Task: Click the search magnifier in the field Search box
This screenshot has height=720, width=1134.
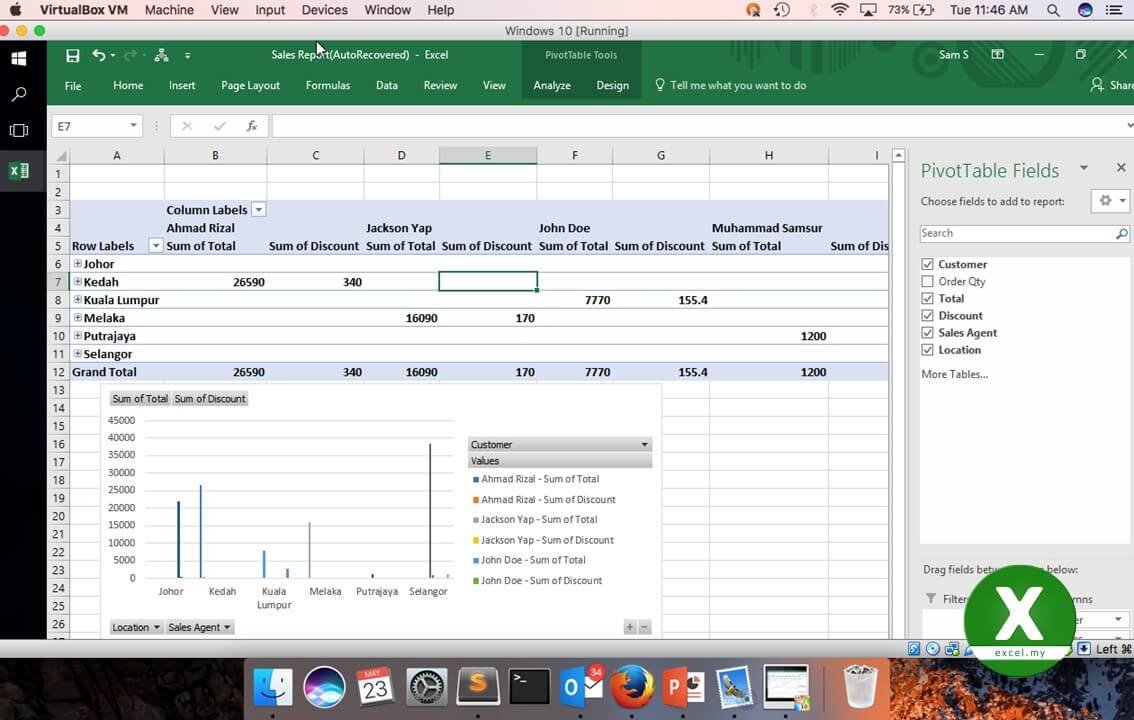Action: coord(1121,233)
